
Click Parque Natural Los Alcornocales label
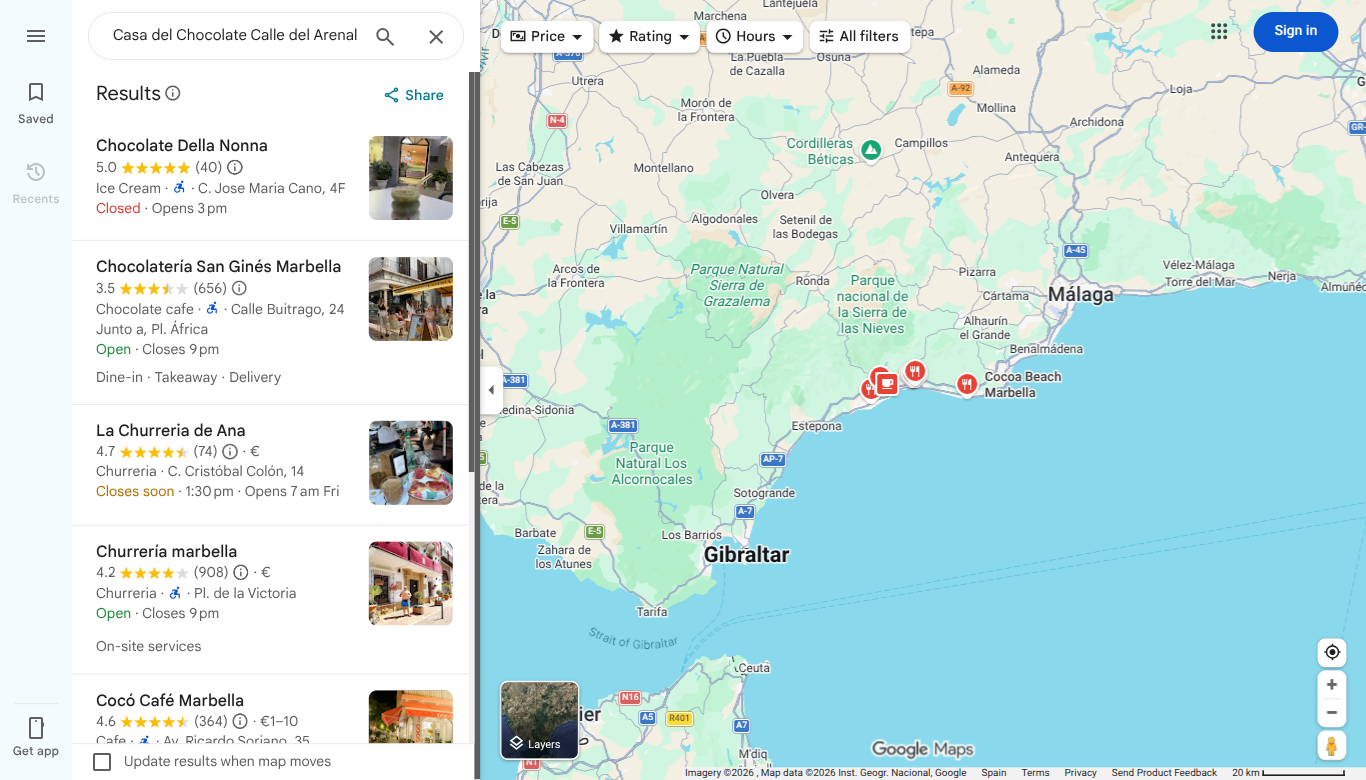pos(652,464)
